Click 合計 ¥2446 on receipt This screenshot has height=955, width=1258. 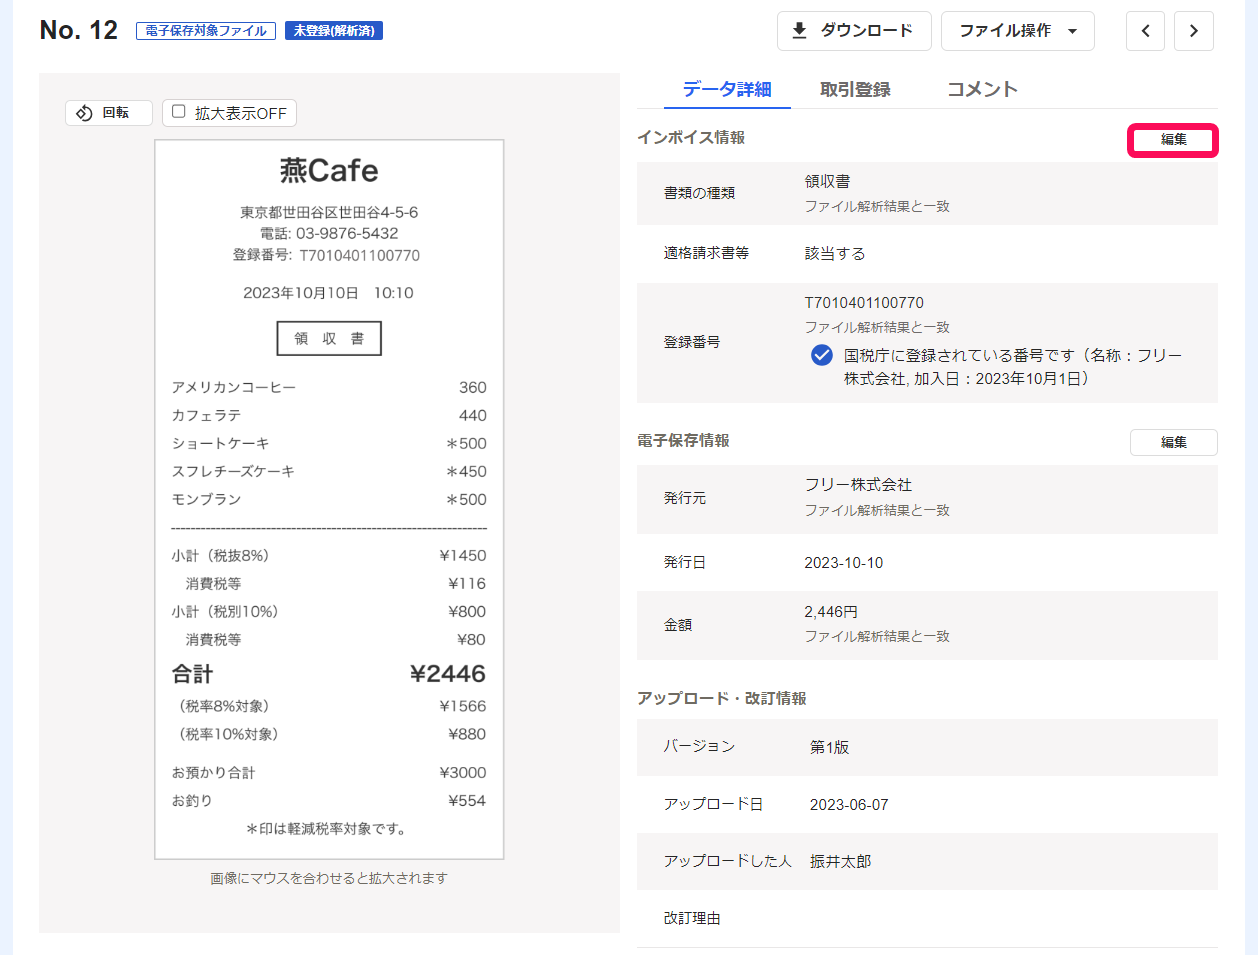329,674
